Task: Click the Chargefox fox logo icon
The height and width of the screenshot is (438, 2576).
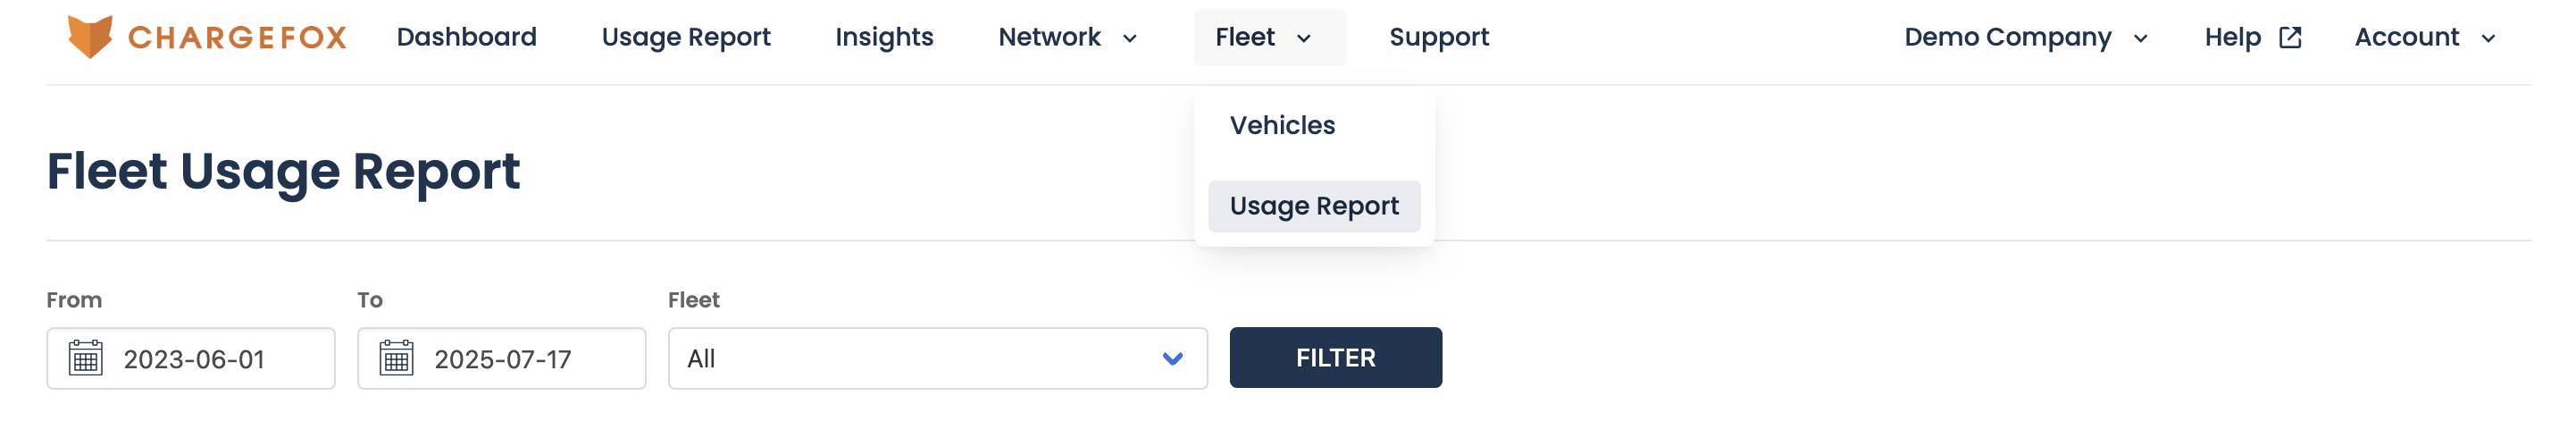Action: click(90, 37)
